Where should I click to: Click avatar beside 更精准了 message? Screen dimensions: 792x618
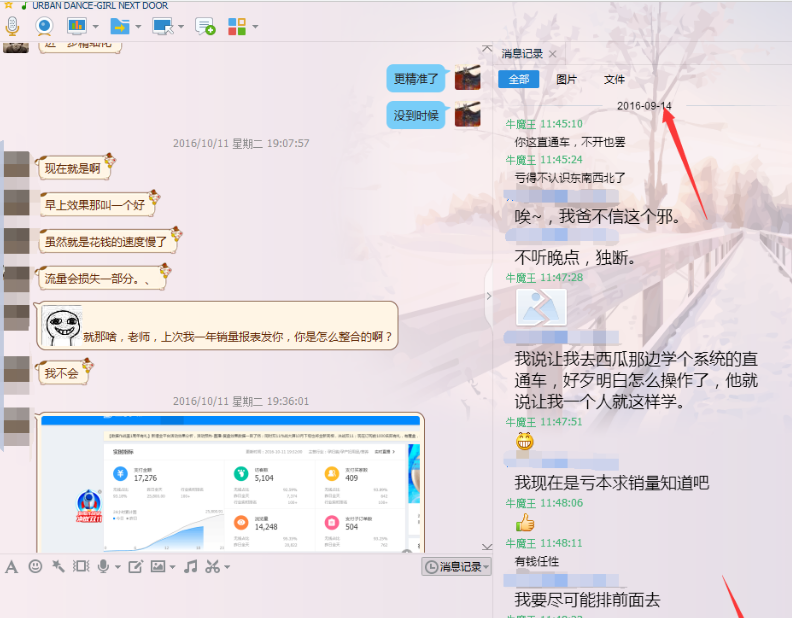[467, 77]
